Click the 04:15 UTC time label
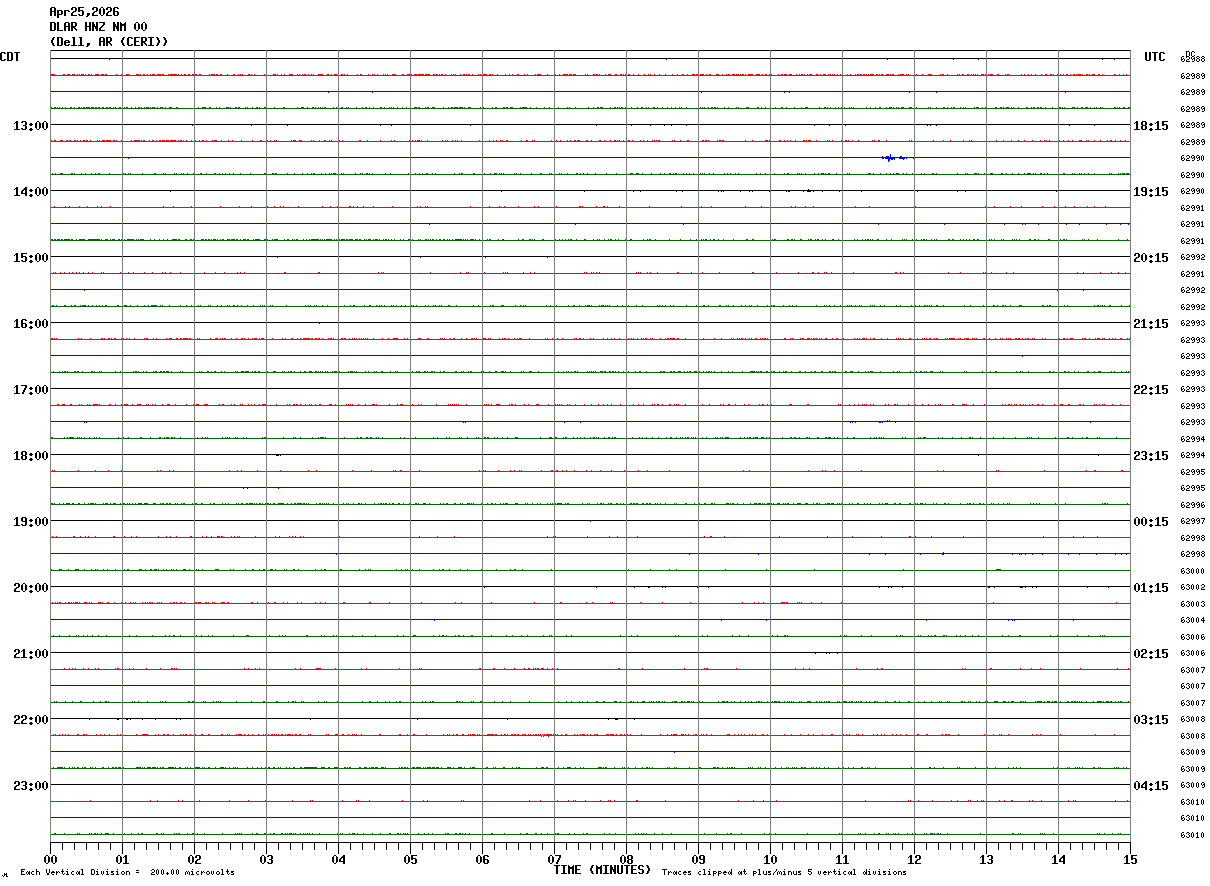The width and height of the screenshot is (1210, 886). coord(1151,785)
